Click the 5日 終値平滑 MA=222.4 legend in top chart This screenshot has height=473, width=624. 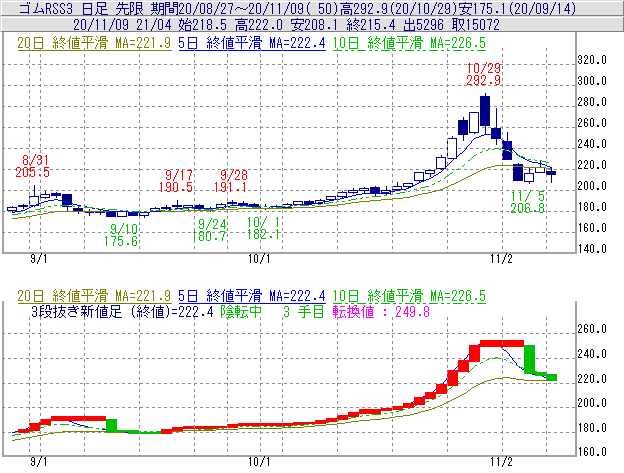[252, 43]
